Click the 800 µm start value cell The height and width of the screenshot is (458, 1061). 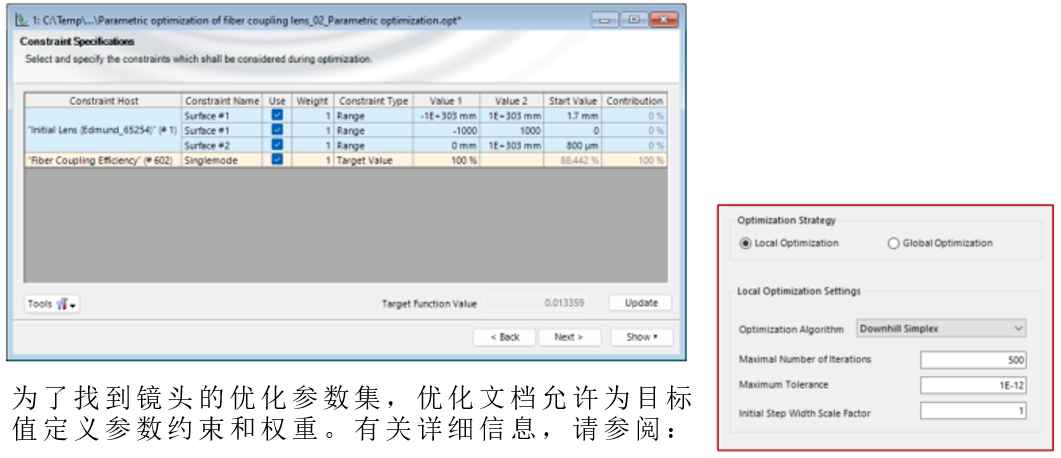coord(572,145)
